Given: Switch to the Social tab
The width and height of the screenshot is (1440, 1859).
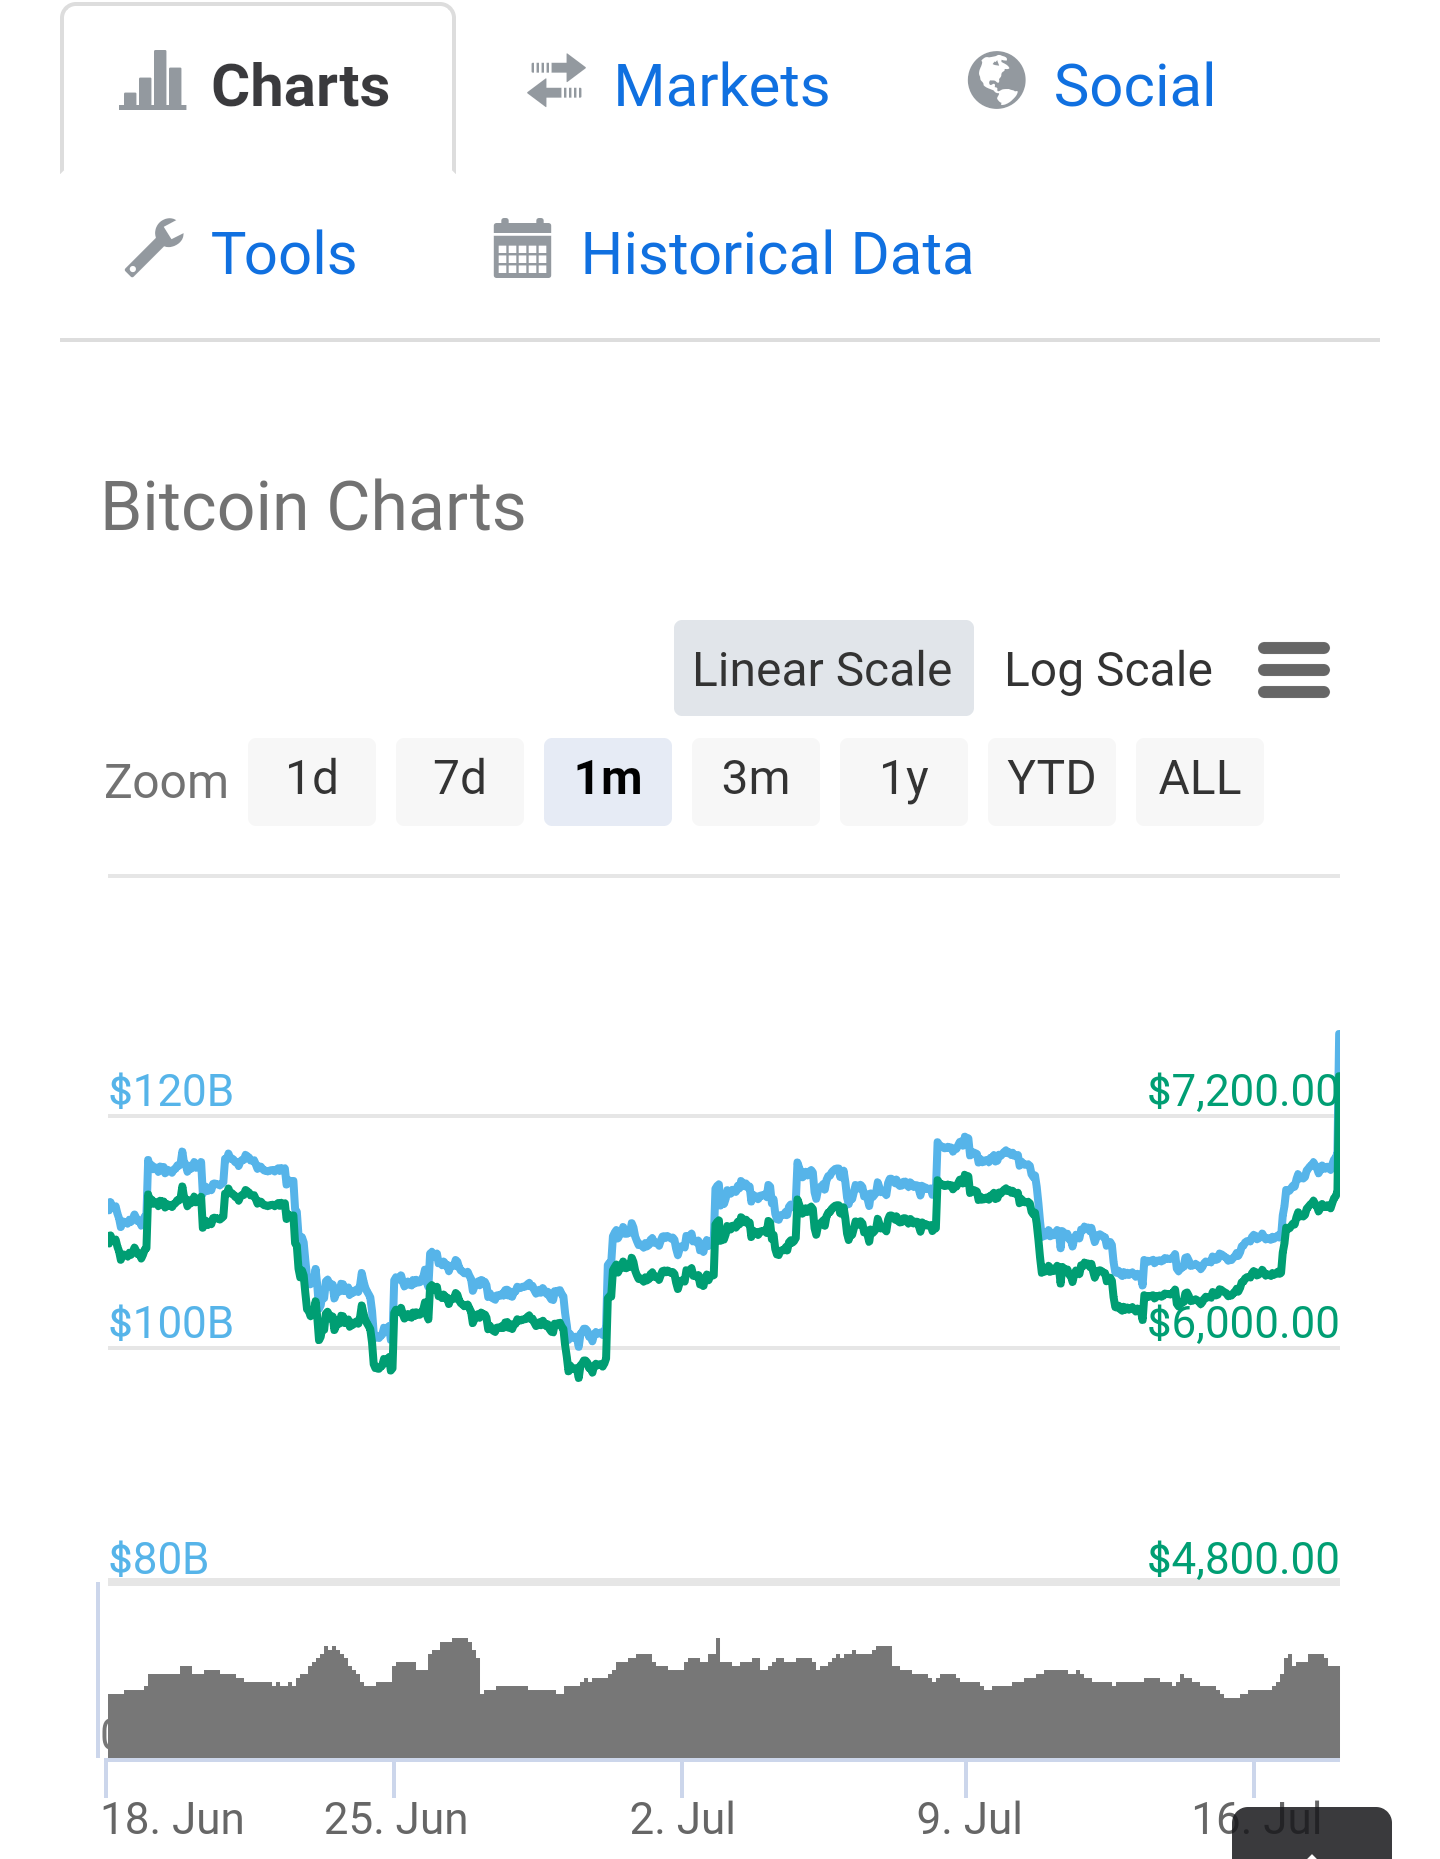Looking at the screenshot, I should click(x=1134, y=86).
